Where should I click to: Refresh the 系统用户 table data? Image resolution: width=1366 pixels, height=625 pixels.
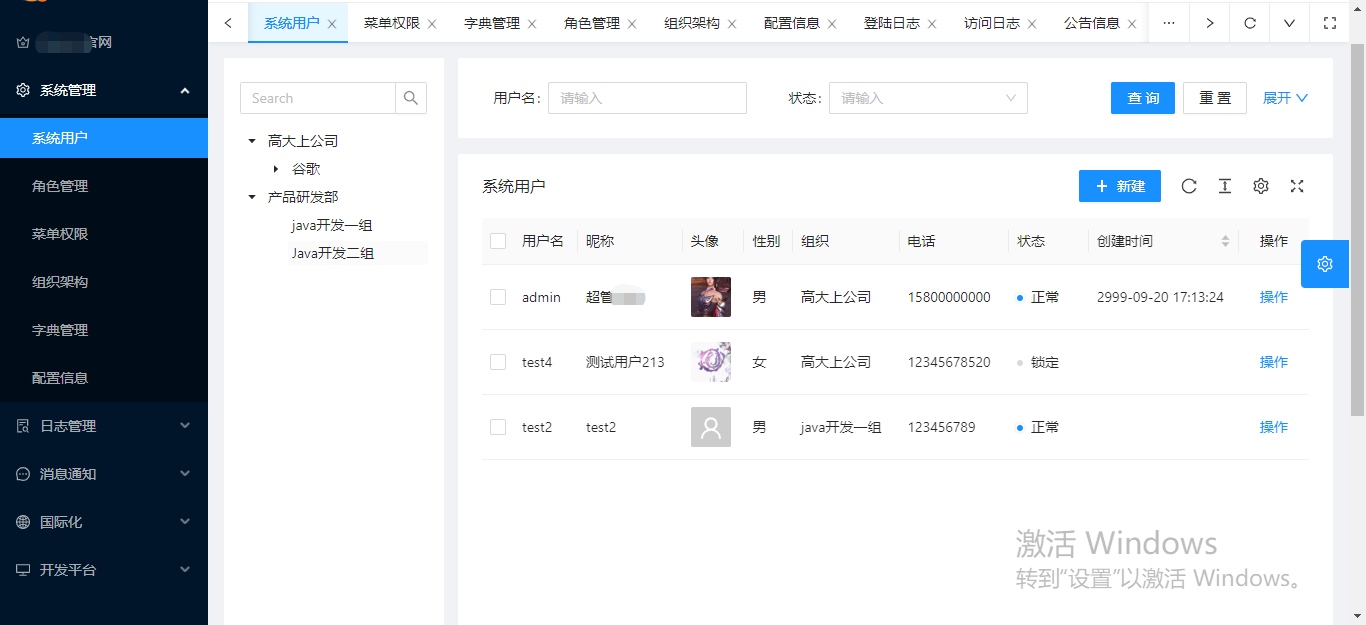[x=1188, y=186]
